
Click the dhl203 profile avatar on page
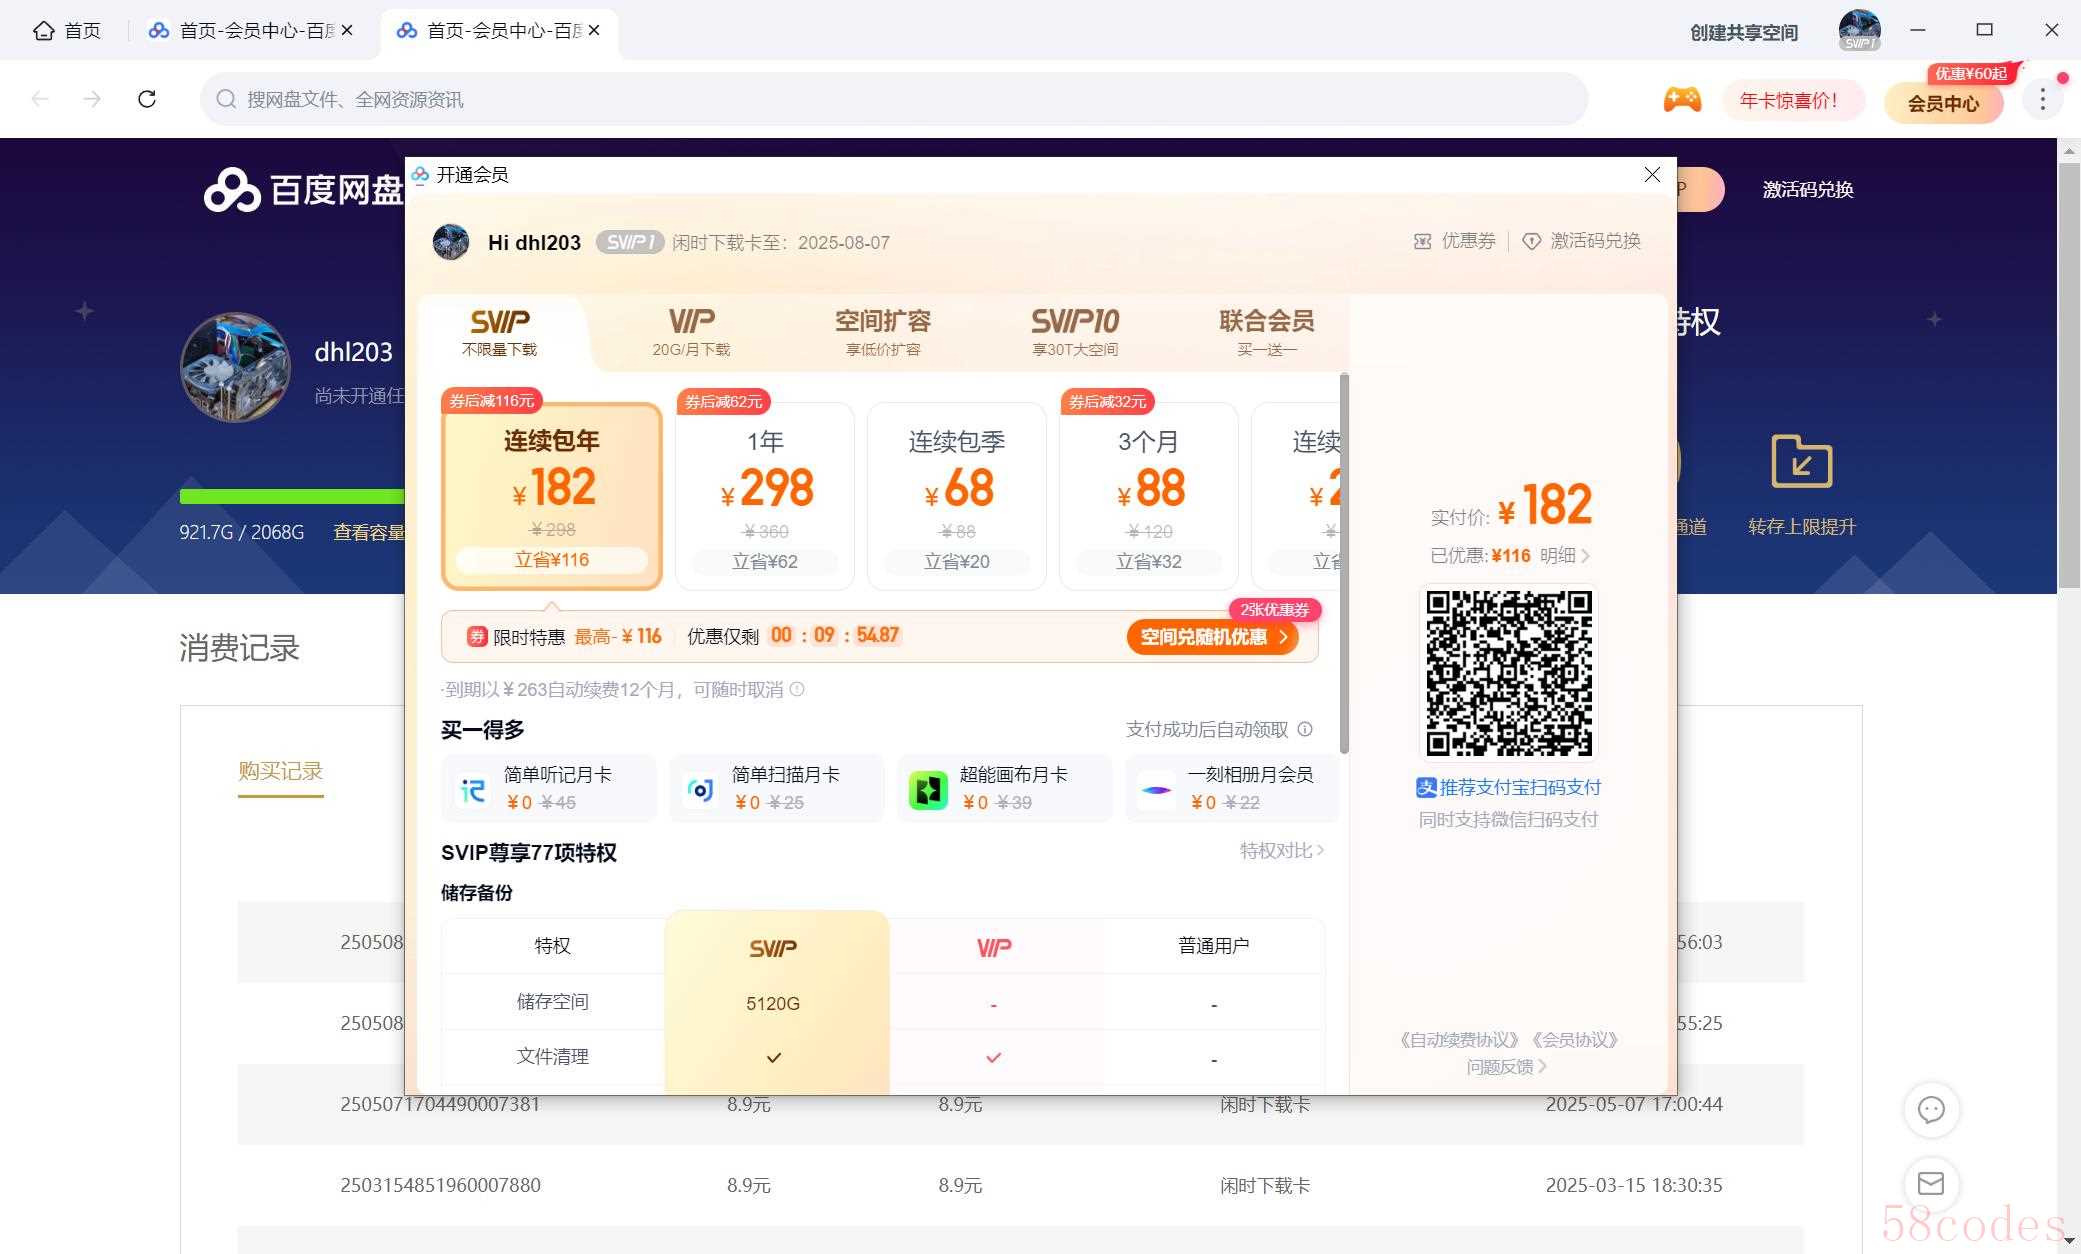(x=235, y=367)
